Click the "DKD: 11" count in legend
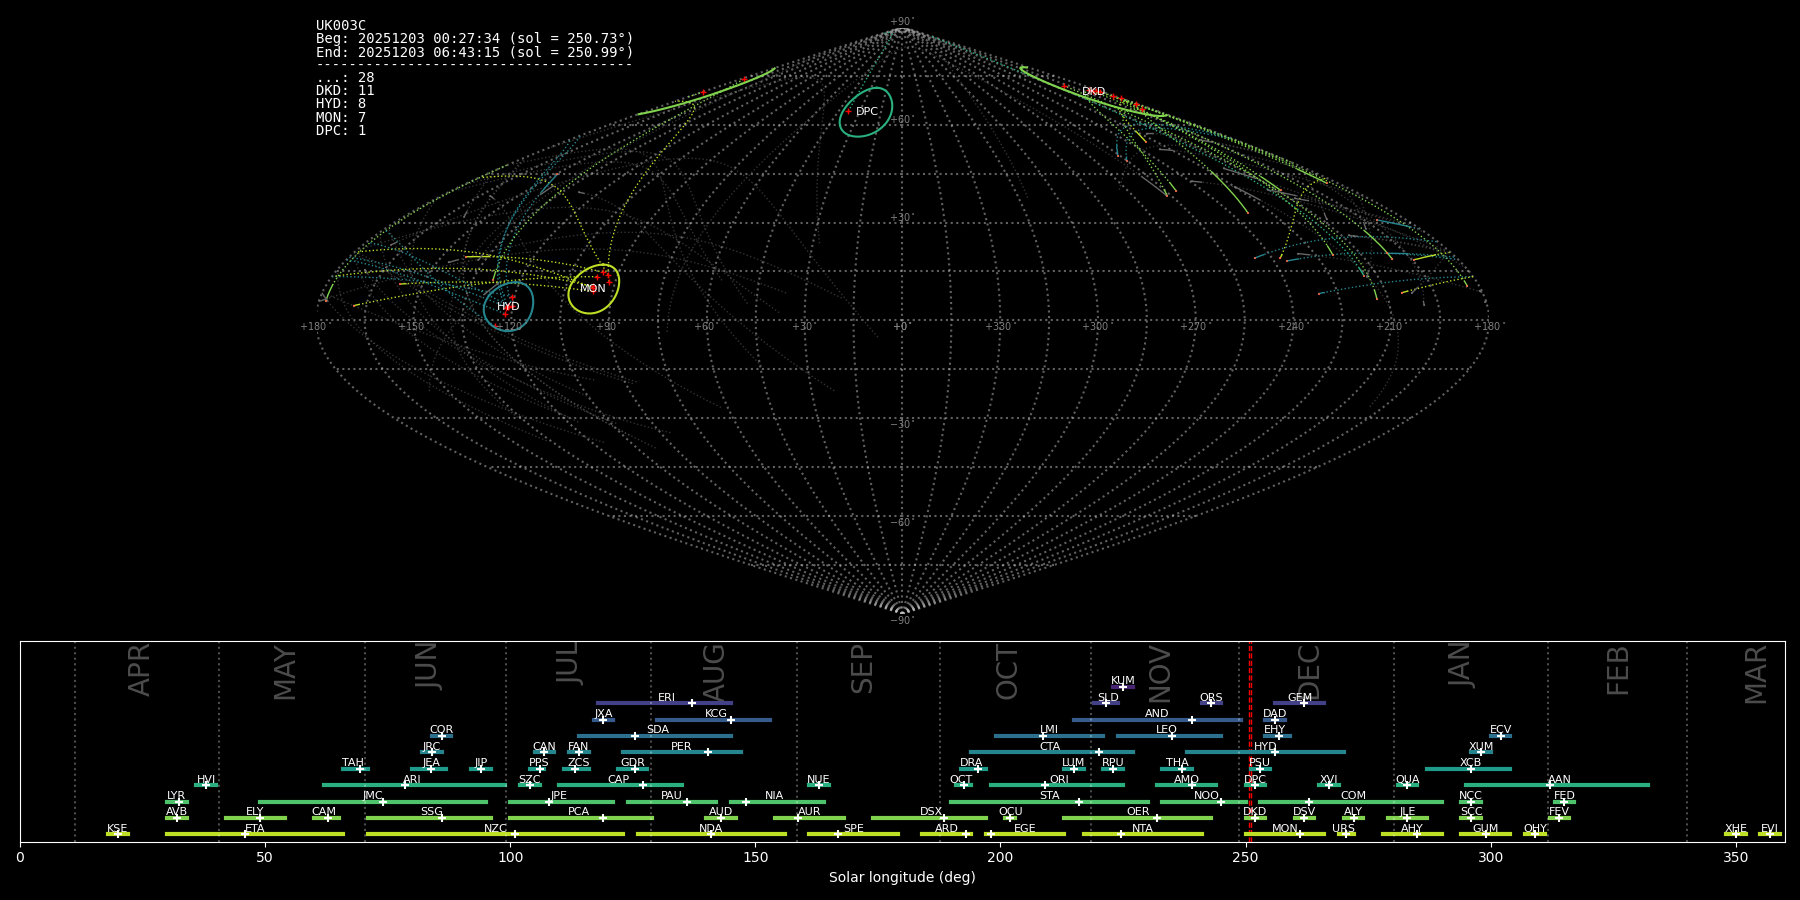1800x900 pixels. point(345,91)
